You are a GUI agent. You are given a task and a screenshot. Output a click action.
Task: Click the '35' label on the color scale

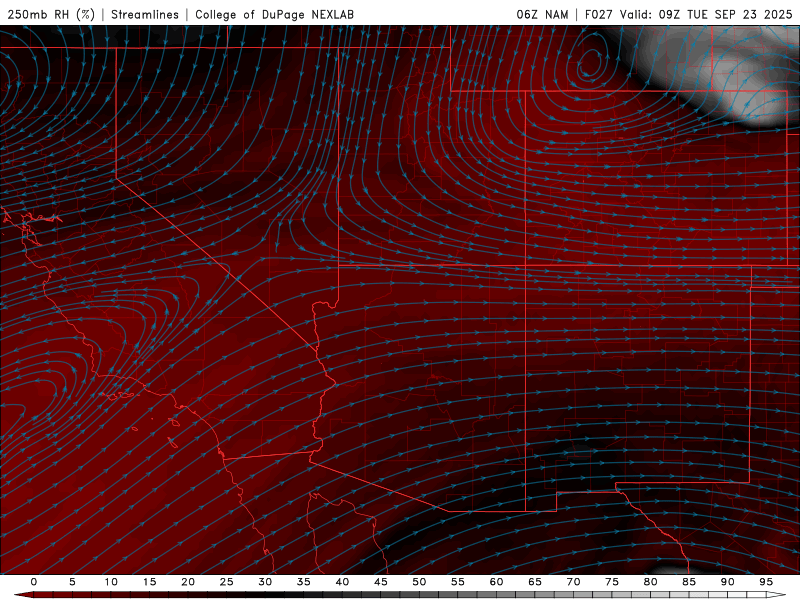[x=304, y=582]
